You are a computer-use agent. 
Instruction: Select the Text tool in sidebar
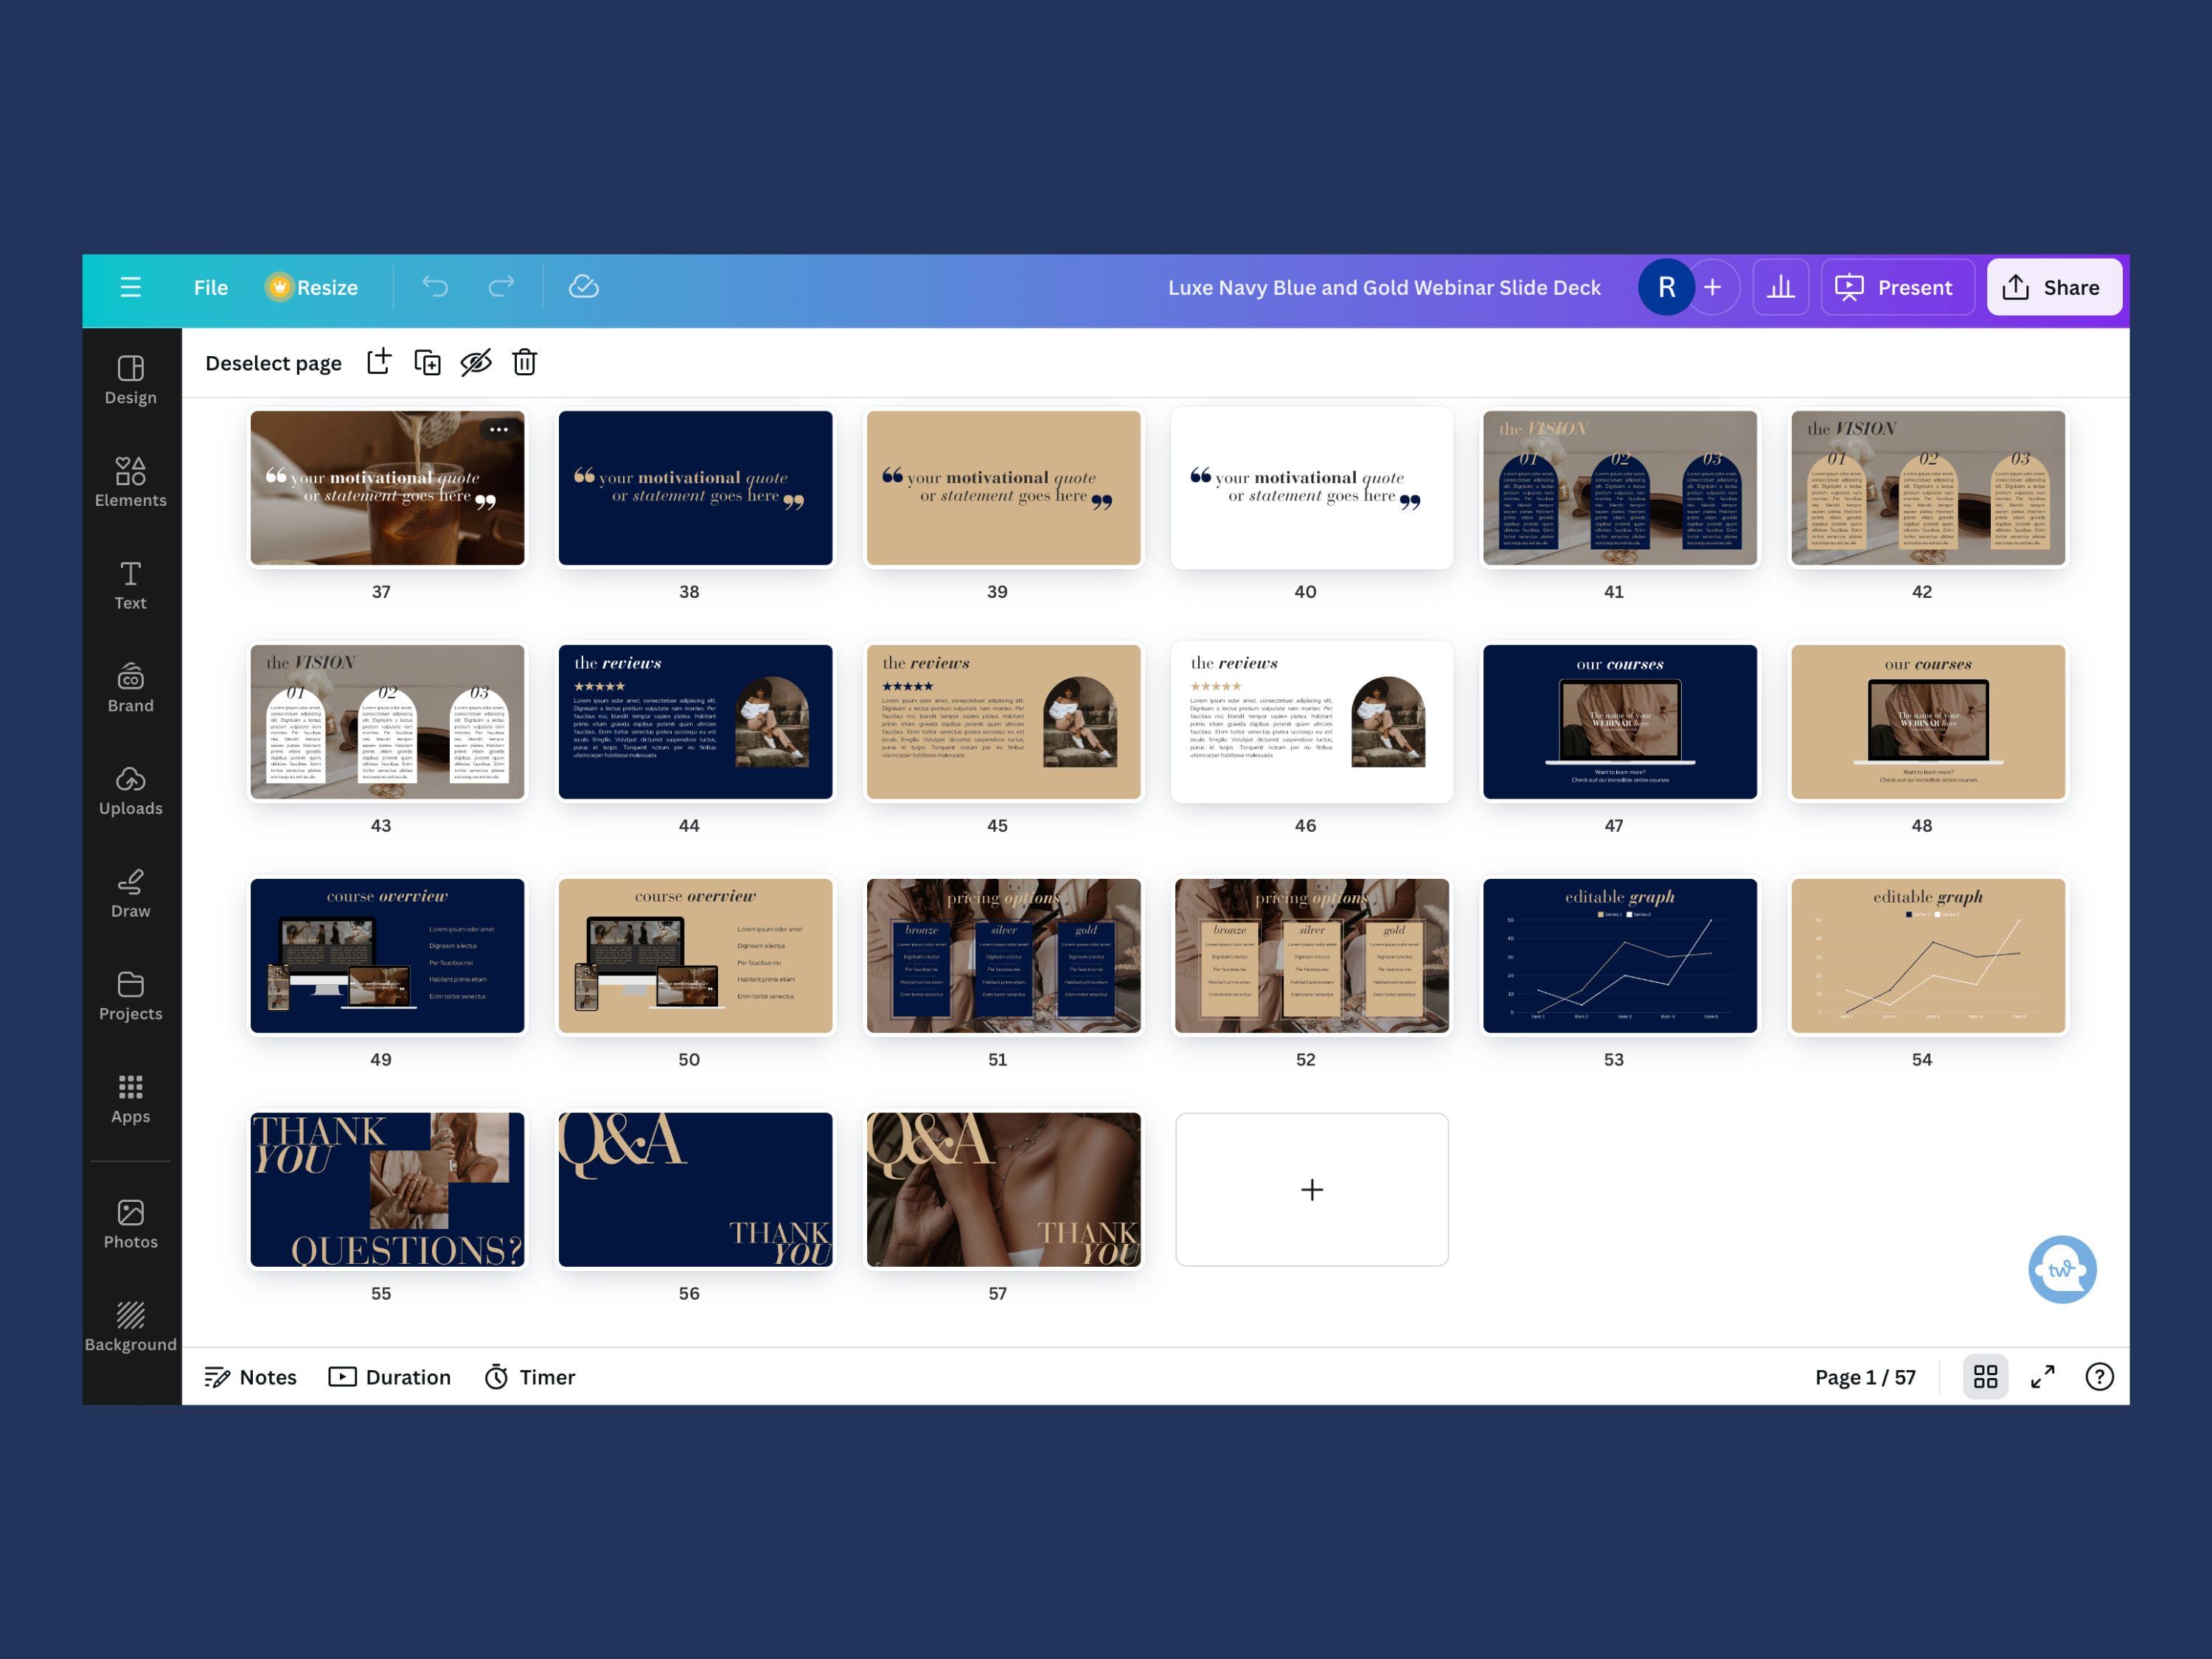tap(130, 585)
